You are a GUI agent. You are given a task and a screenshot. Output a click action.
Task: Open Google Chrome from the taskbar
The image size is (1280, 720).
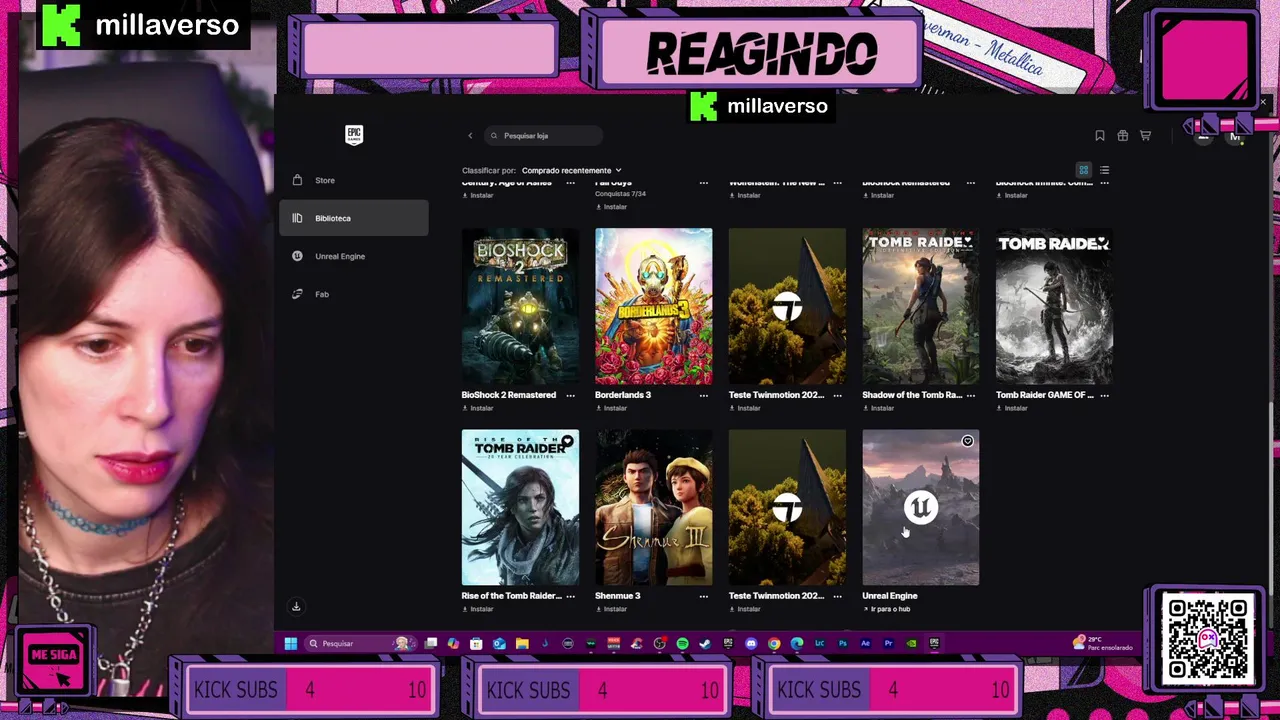click(774, 643)
